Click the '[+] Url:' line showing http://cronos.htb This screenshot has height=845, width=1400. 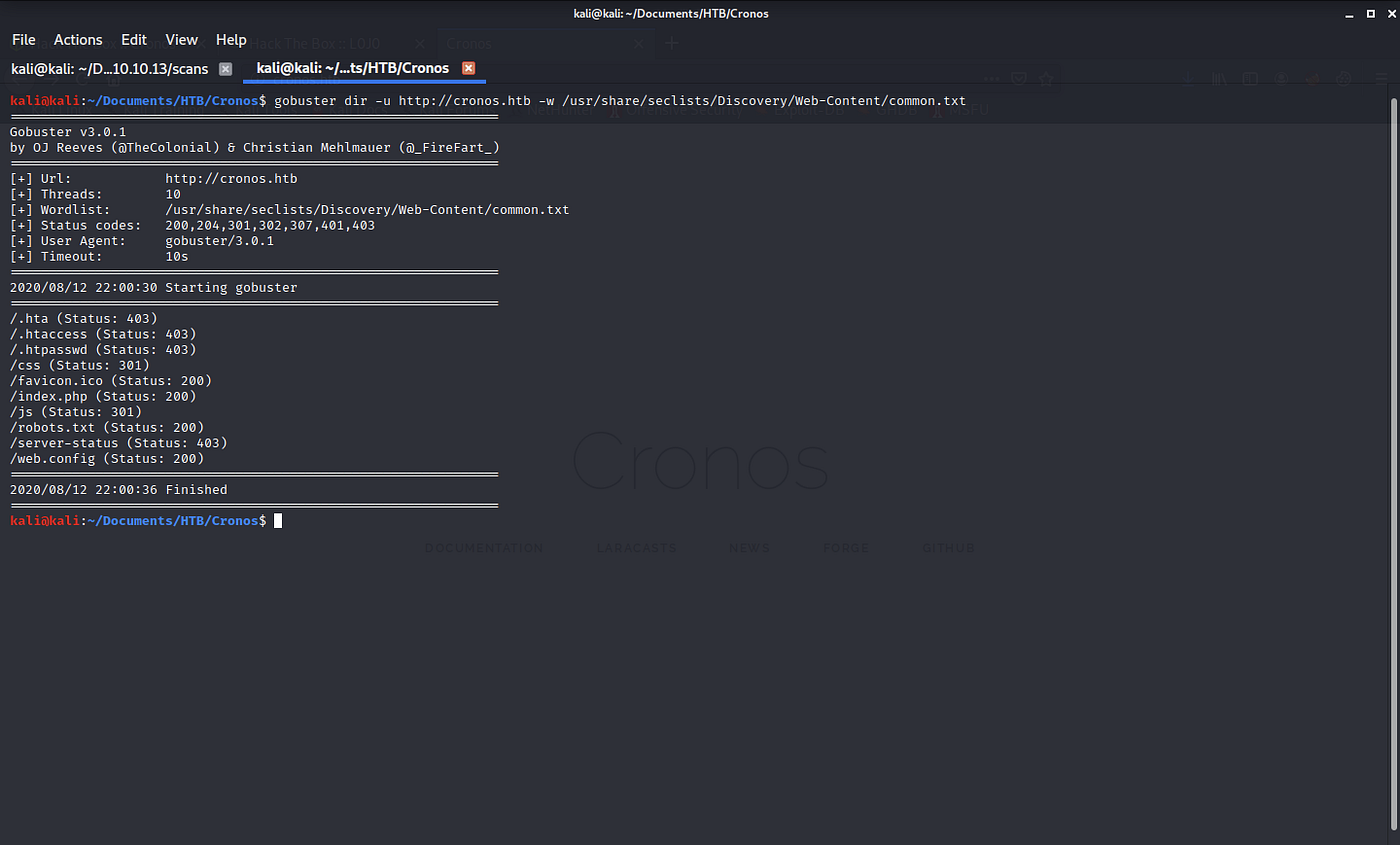(x=154, y=179)
